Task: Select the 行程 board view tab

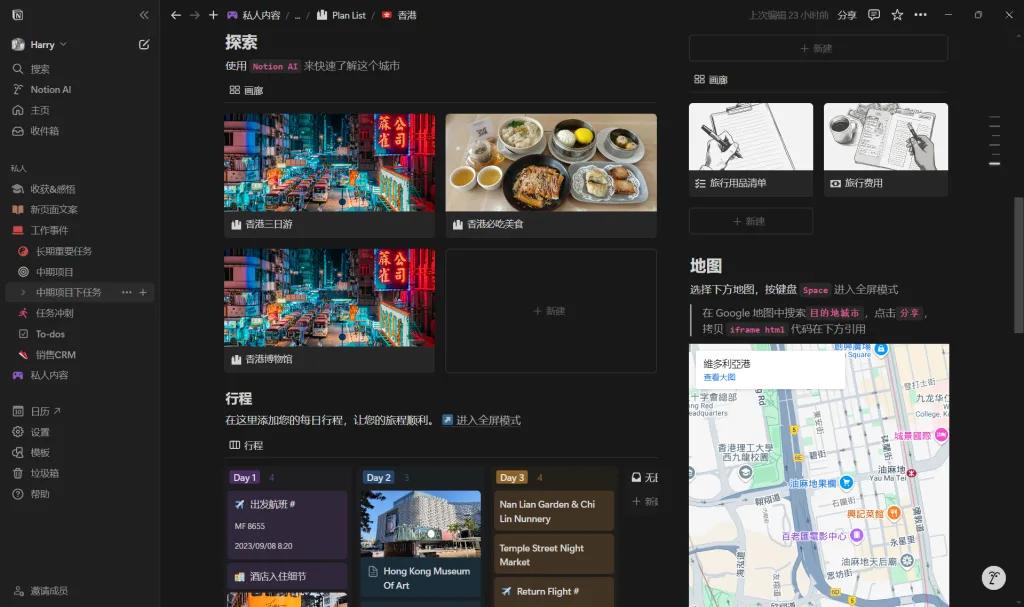Action: pyautogui.click(x=246, y=445)
